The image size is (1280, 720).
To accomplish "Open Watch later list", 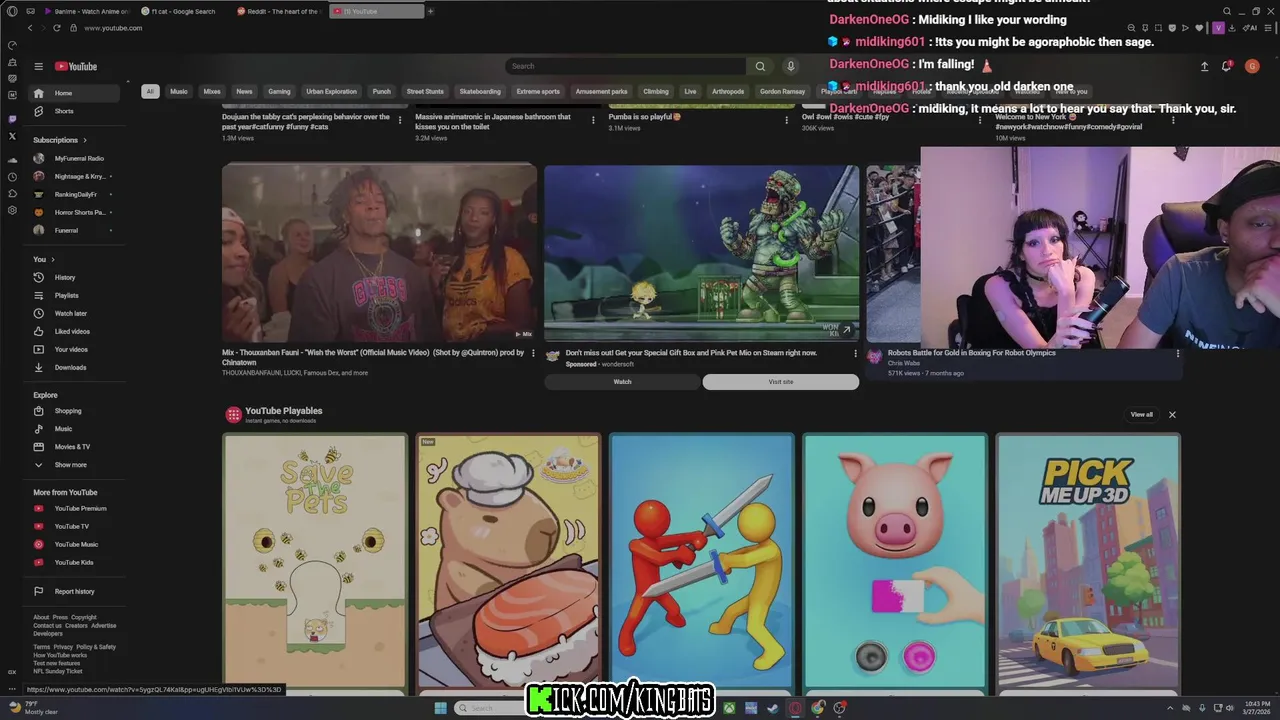I will [x=74, y=313].
